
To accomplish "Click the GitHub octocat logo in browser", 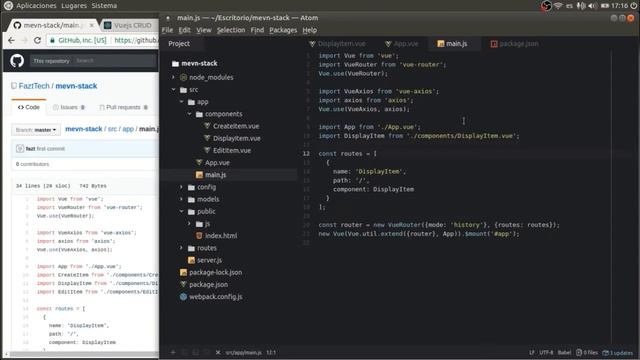I will point(17,61).
